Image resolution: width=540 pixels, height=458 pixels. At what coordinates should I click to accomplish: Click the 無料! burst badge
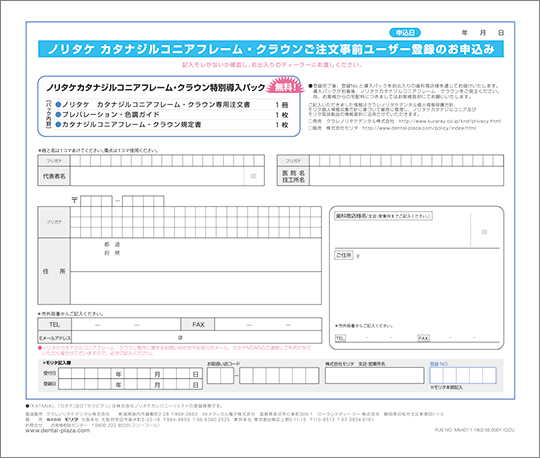[285, 86]
